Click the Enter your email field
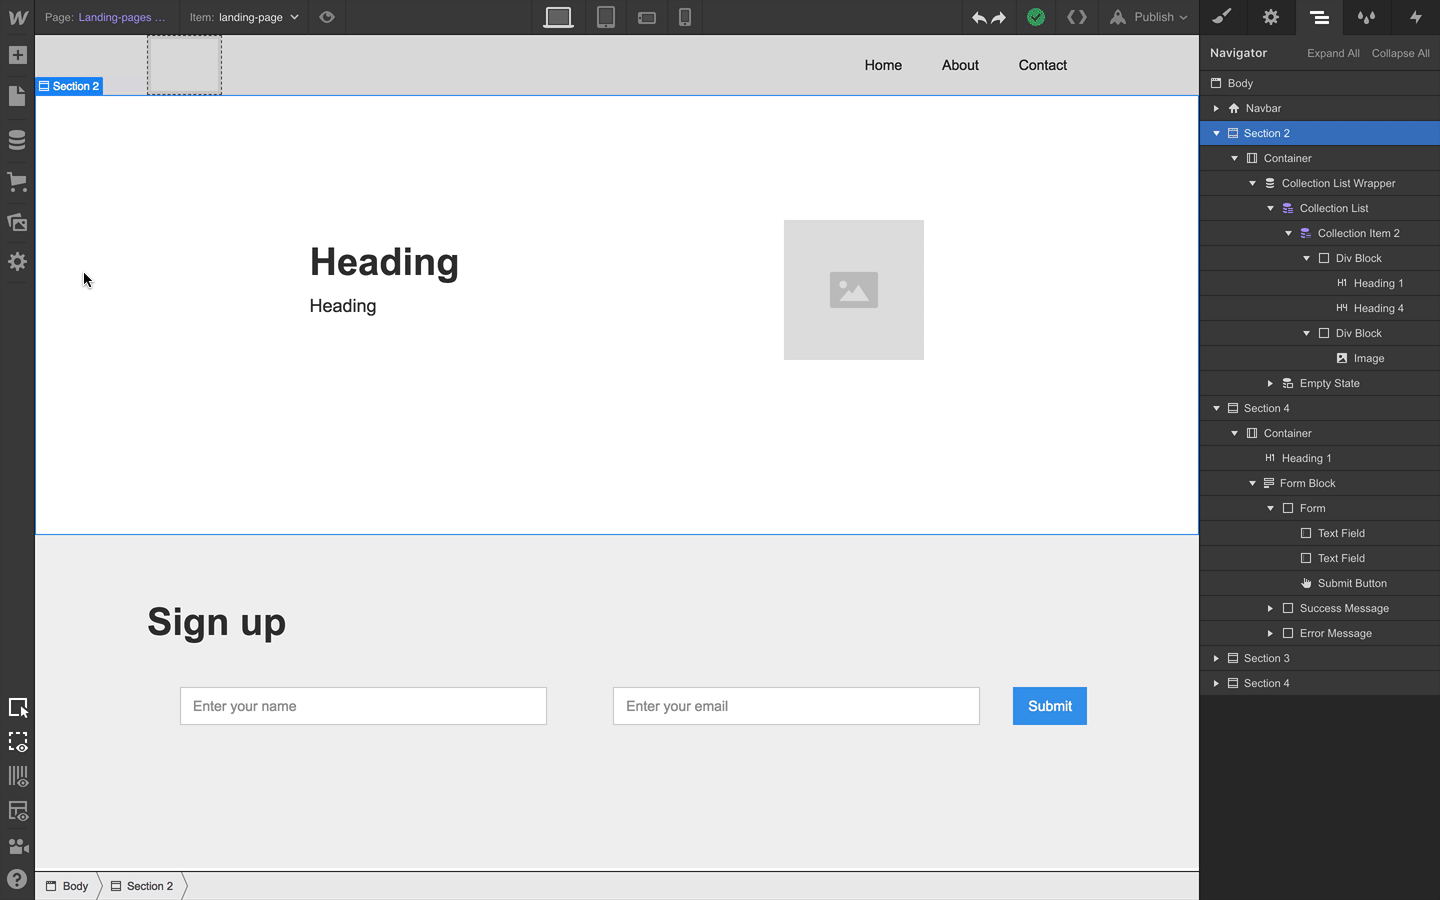The image size is (1440, 900). [x=796, y=706]
